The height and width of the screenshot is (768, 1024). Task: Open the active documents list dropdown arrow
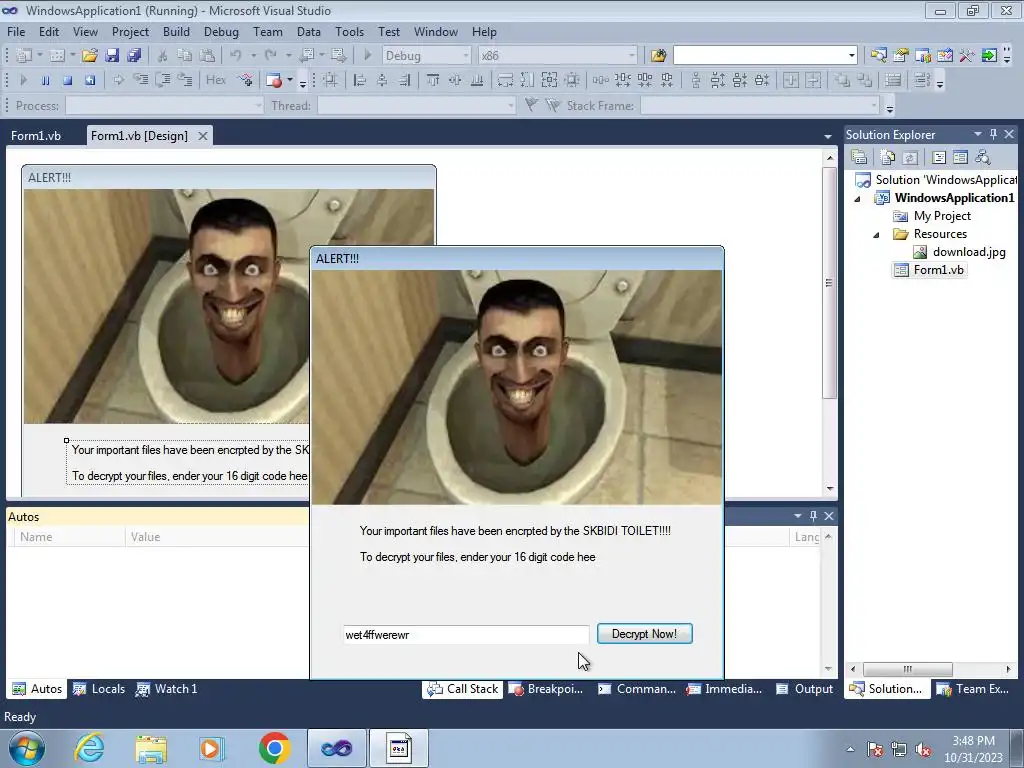(x=828, y=136)
